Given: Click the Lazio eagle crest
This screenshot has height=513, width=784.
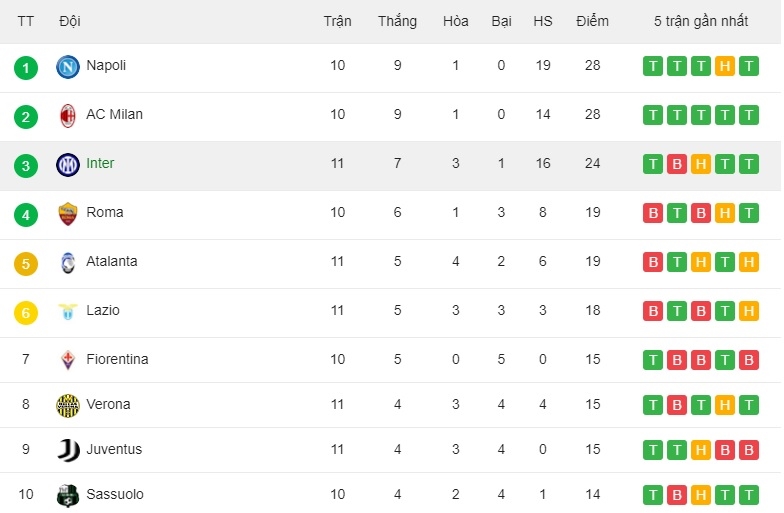Looking at the screenshot, I should pos(68,312).
